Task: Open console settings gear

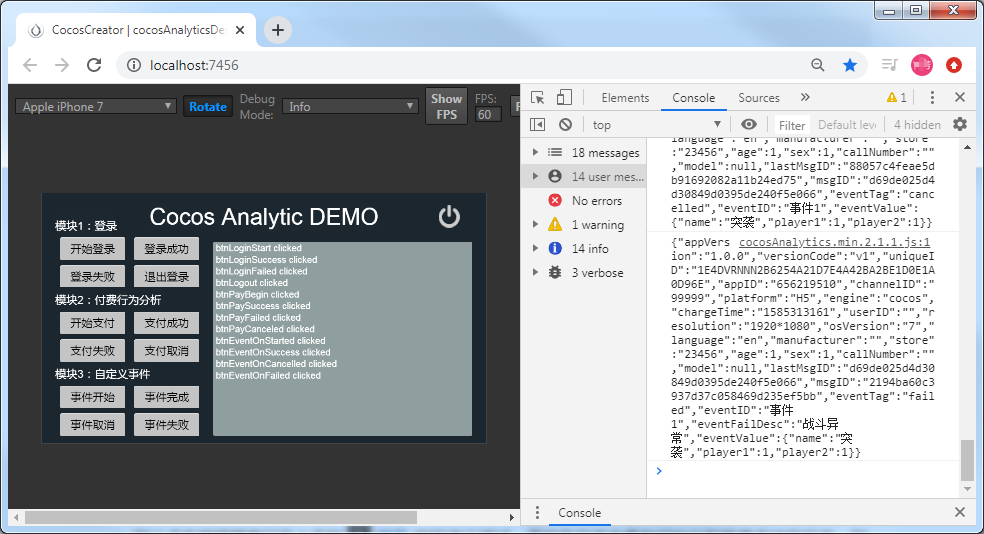Action: point(960,124)
